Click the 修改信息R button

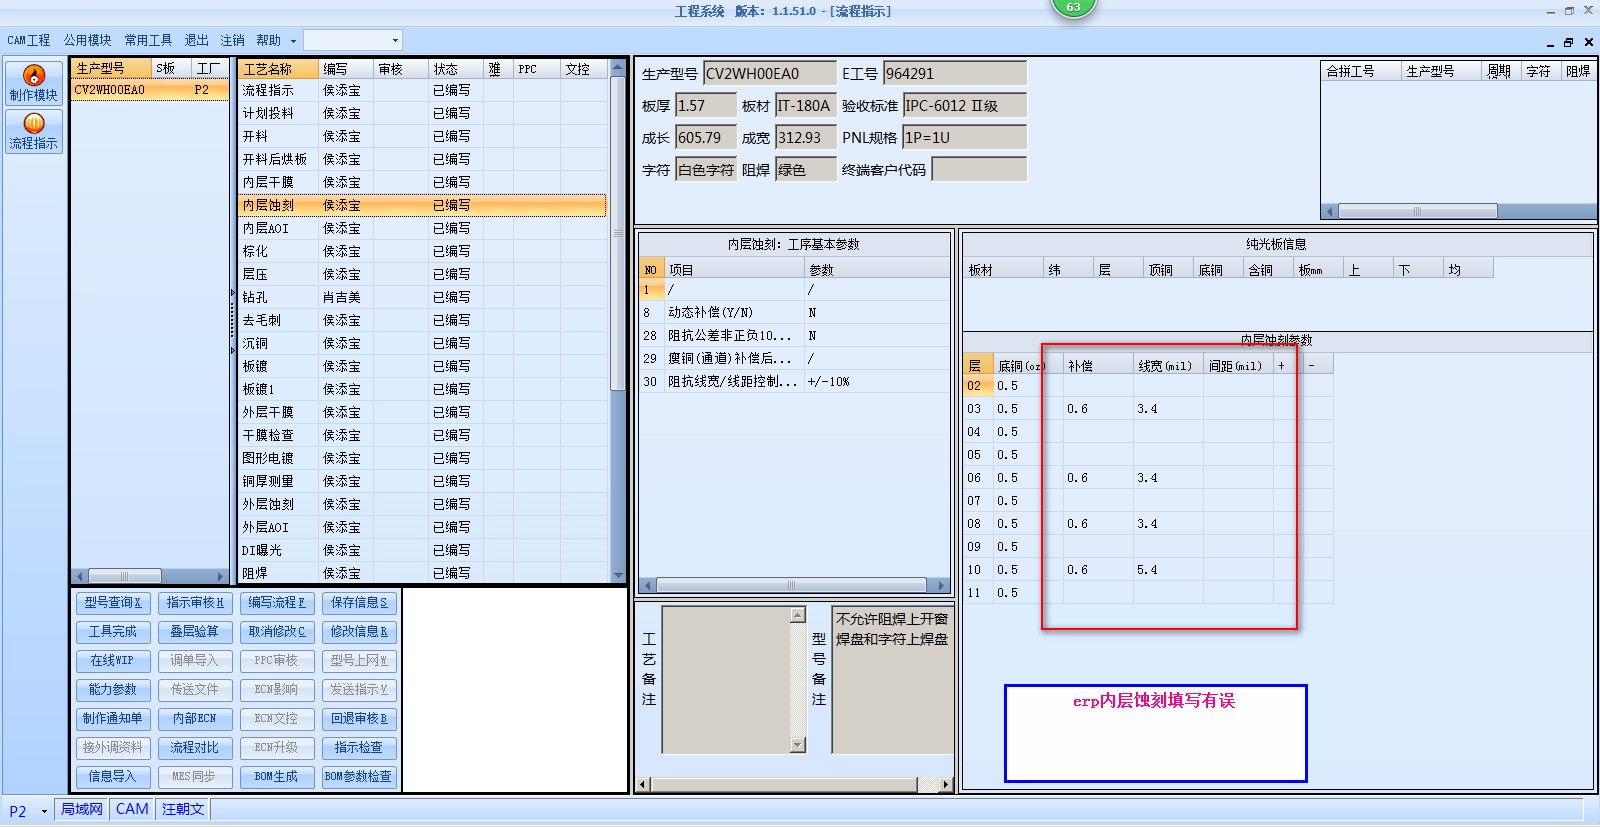click(360, 632)
